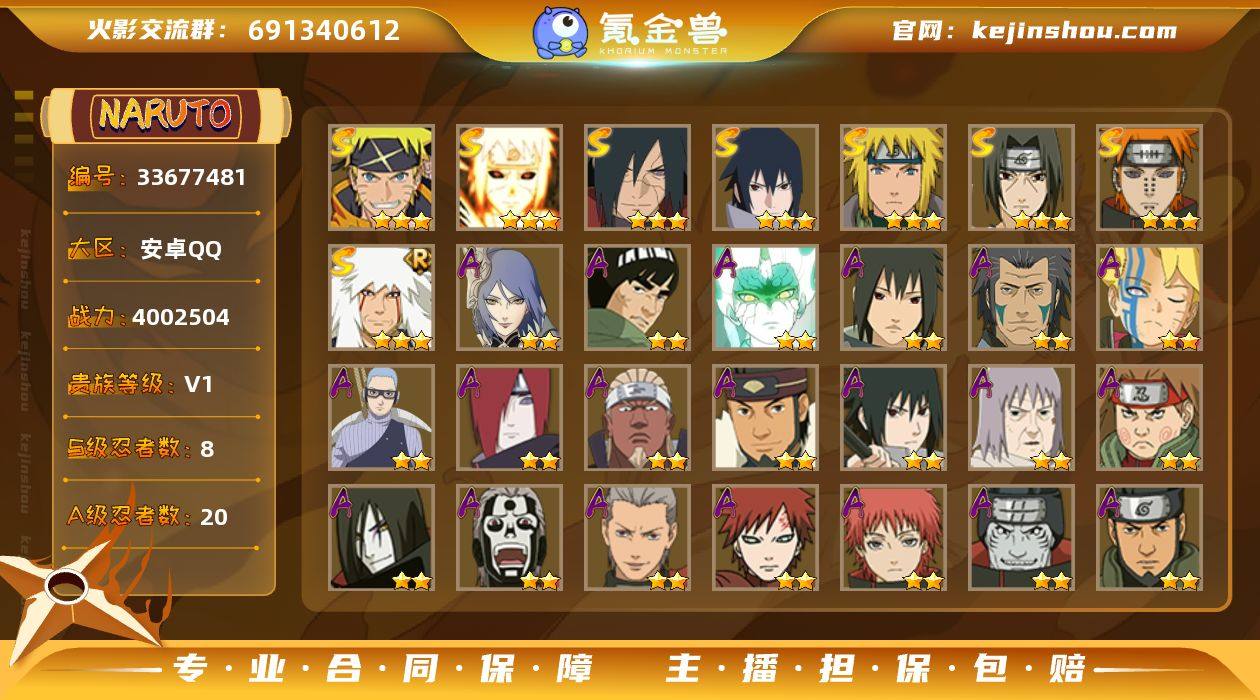
Task: Click the NARUTO scroll title banner
Action: pos(166,114)
